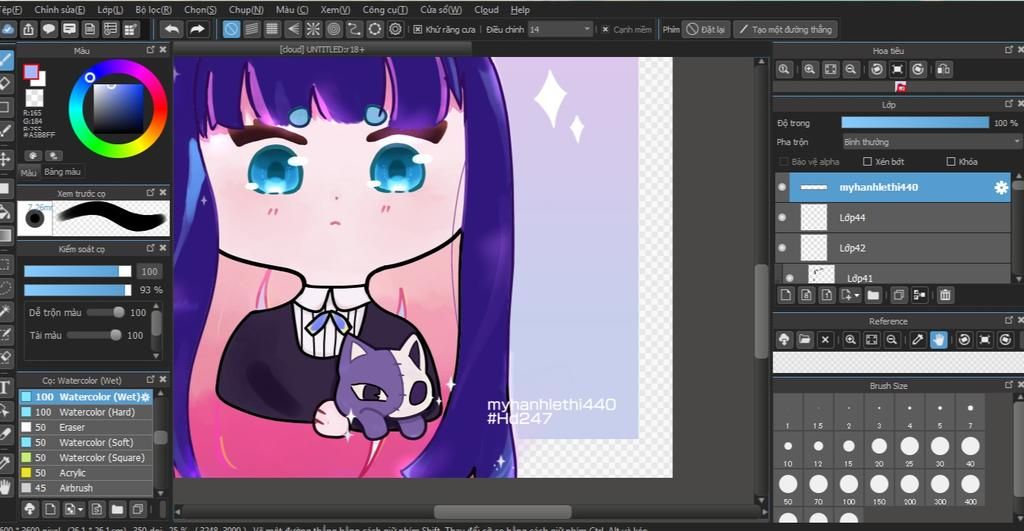This screenshot has width=1024, height=531.
Task: Enable Xén bớt clipping checkbox
Action: coord(867,161)
